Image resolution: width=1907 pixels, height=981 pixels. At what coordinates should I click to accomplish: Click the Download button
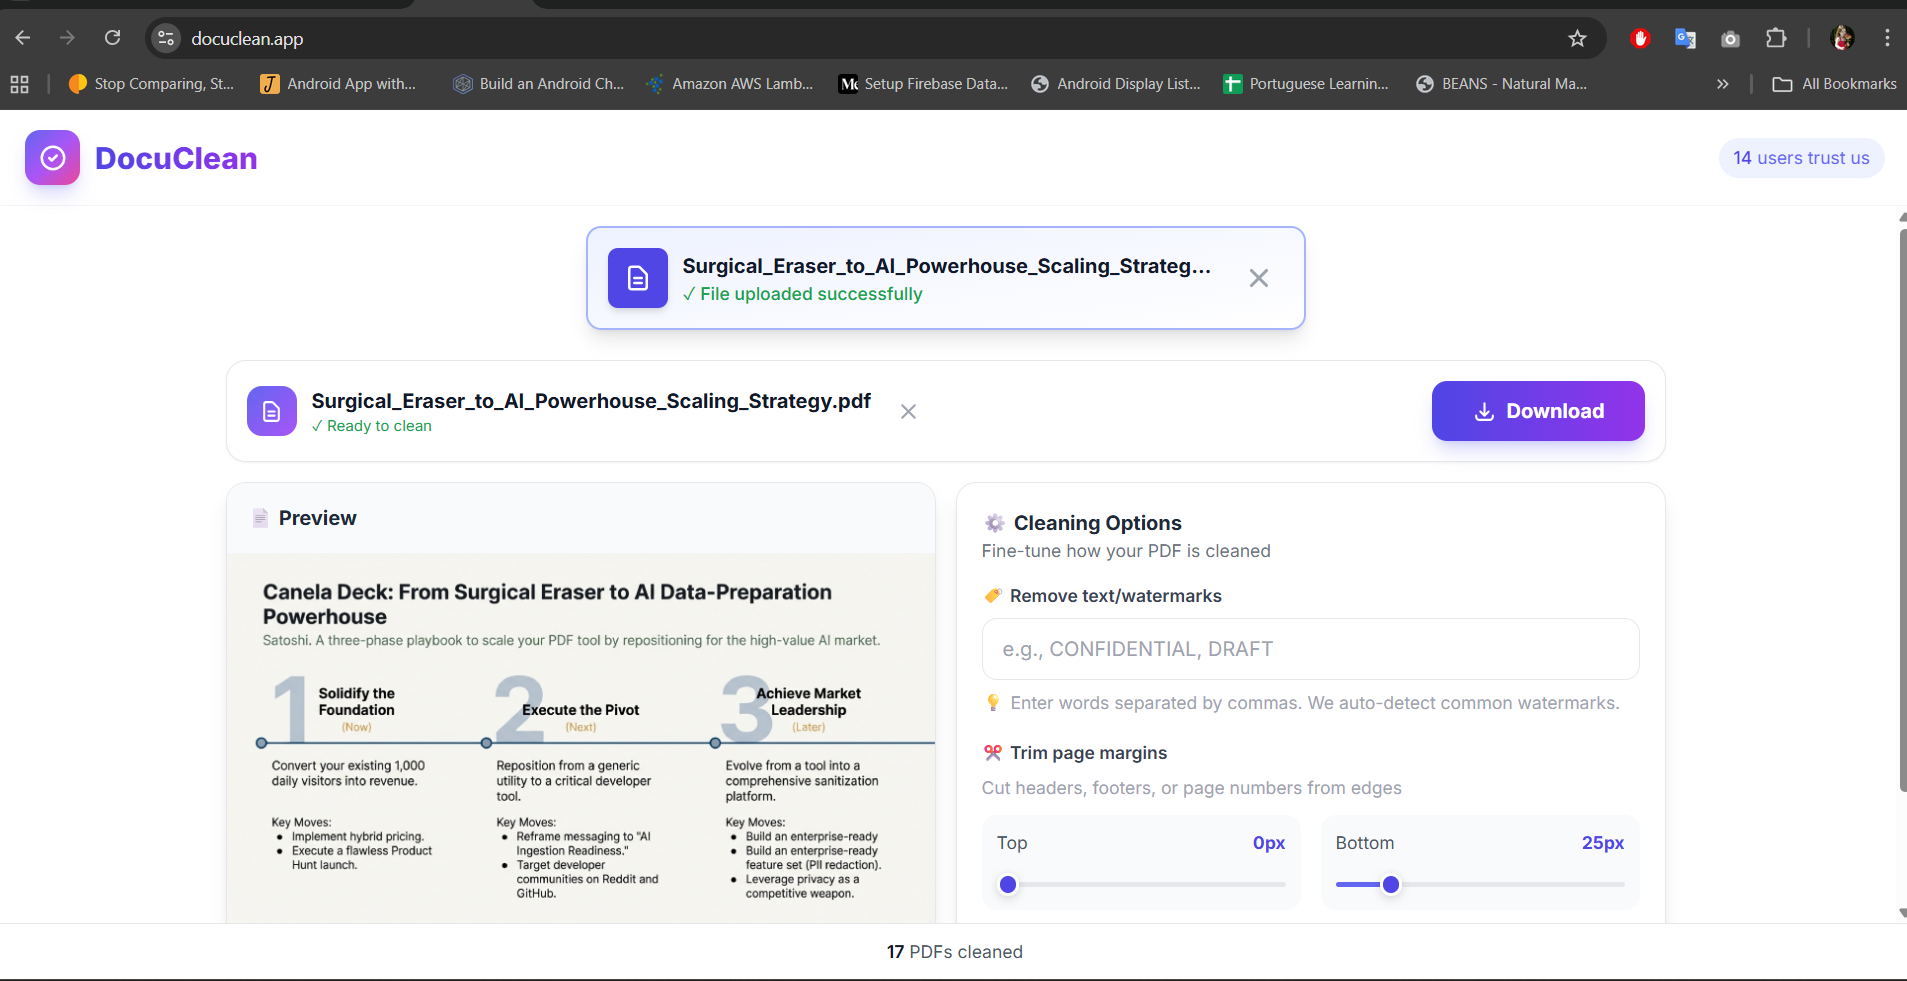(1538, 411)
